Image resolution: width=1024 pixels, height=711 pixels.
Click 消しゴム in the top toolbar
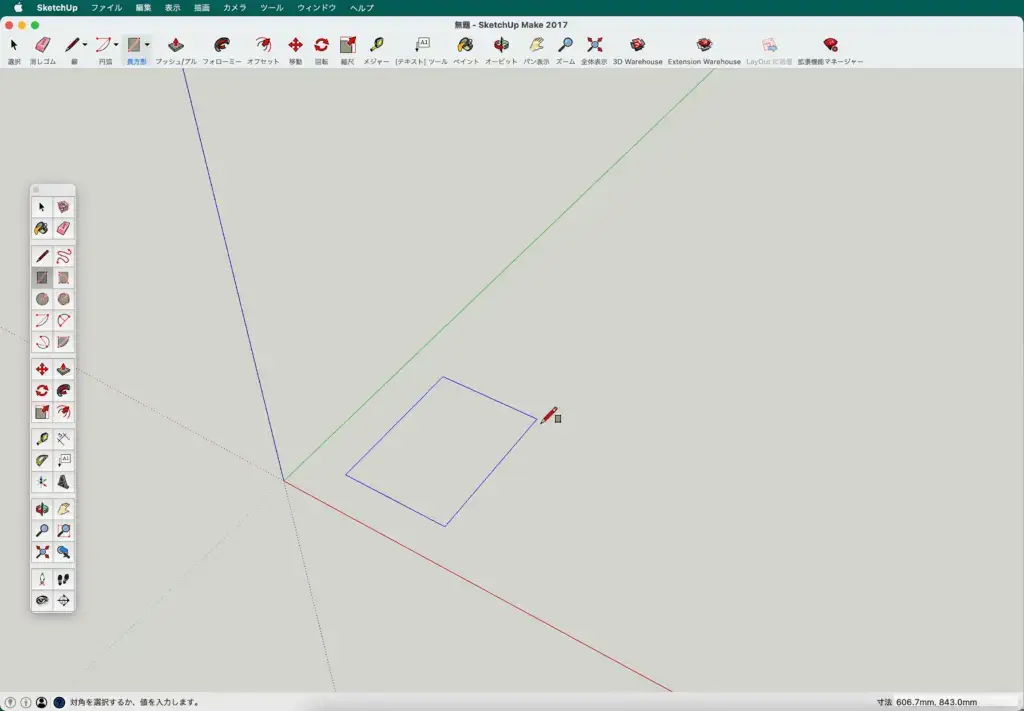[42, 51]
